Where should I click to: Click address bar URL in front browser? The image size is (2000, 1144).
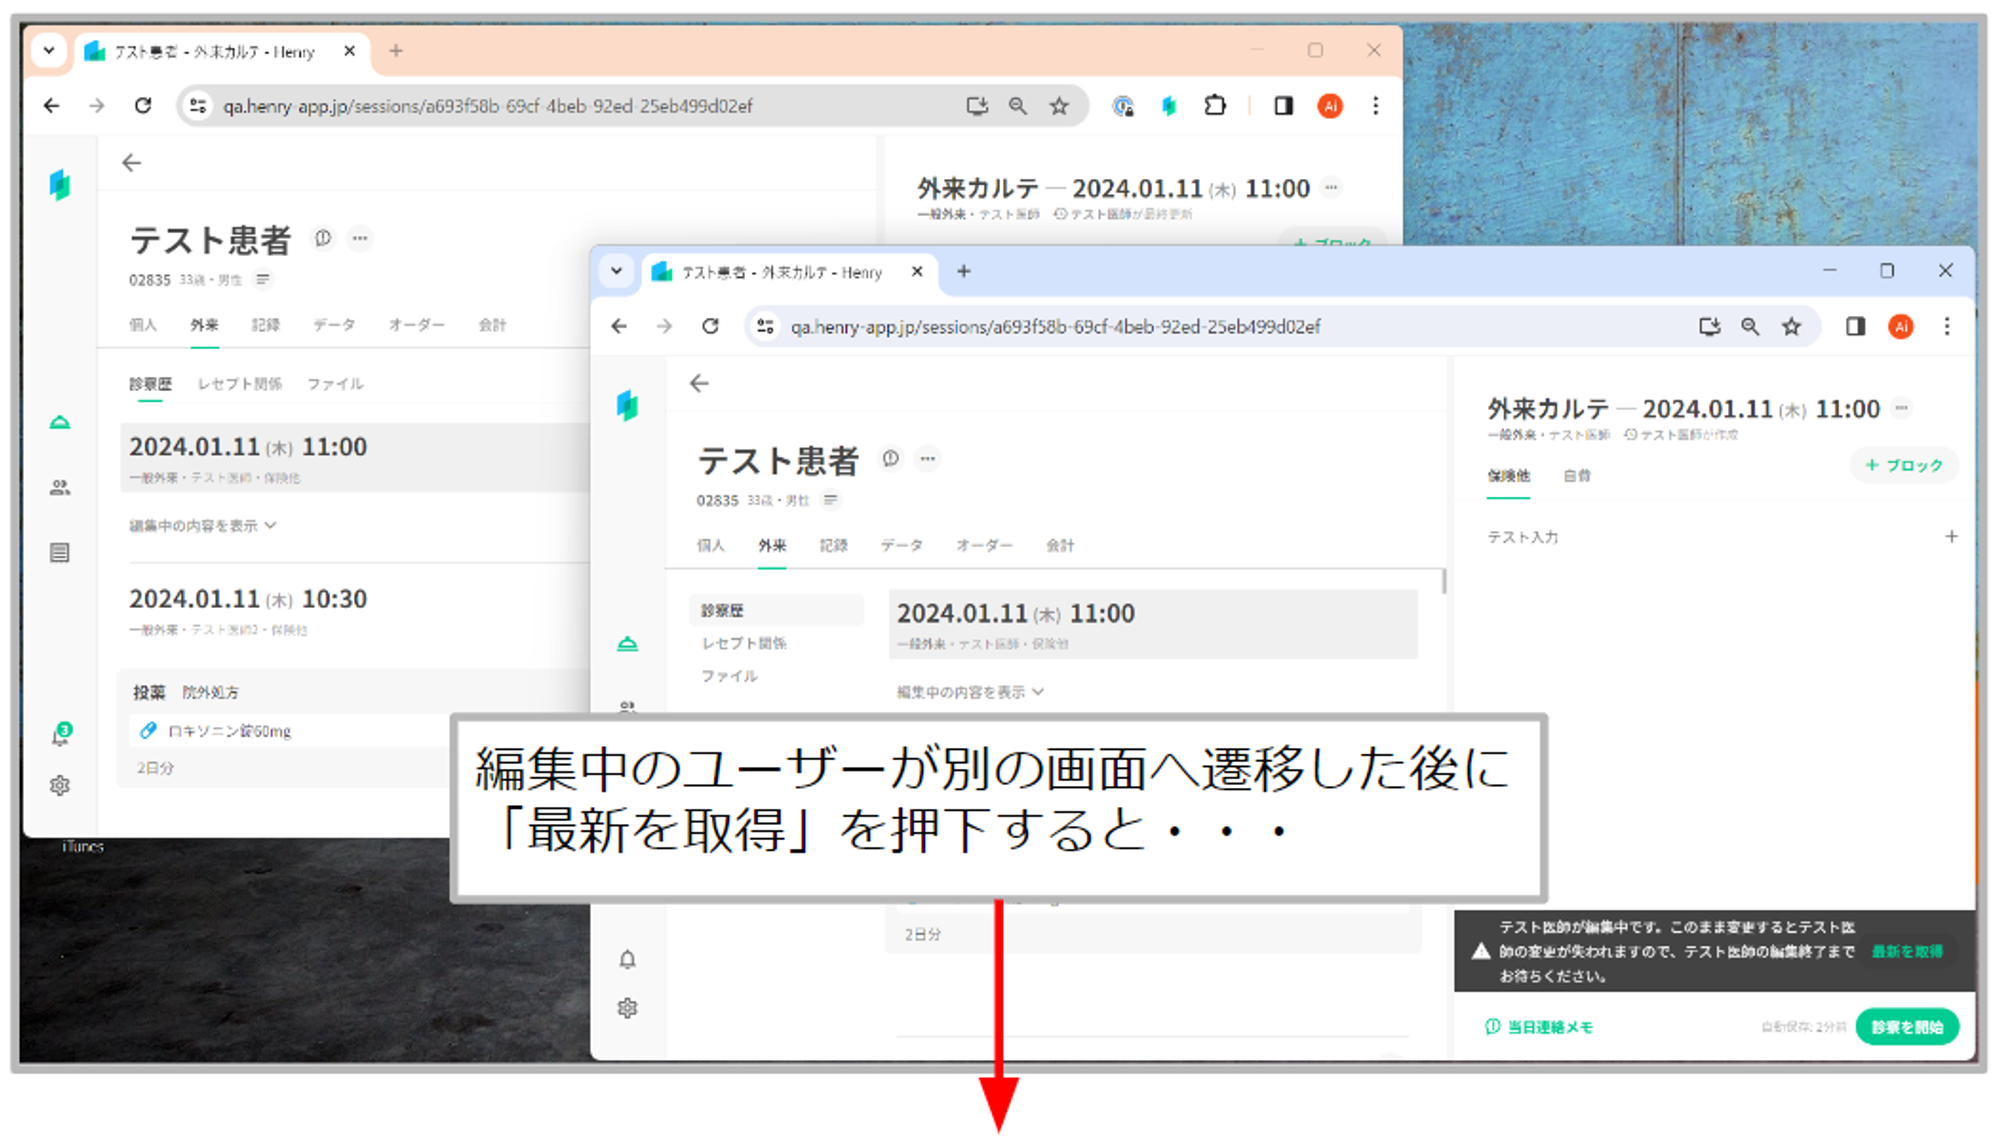click(x=1055, y=327)
